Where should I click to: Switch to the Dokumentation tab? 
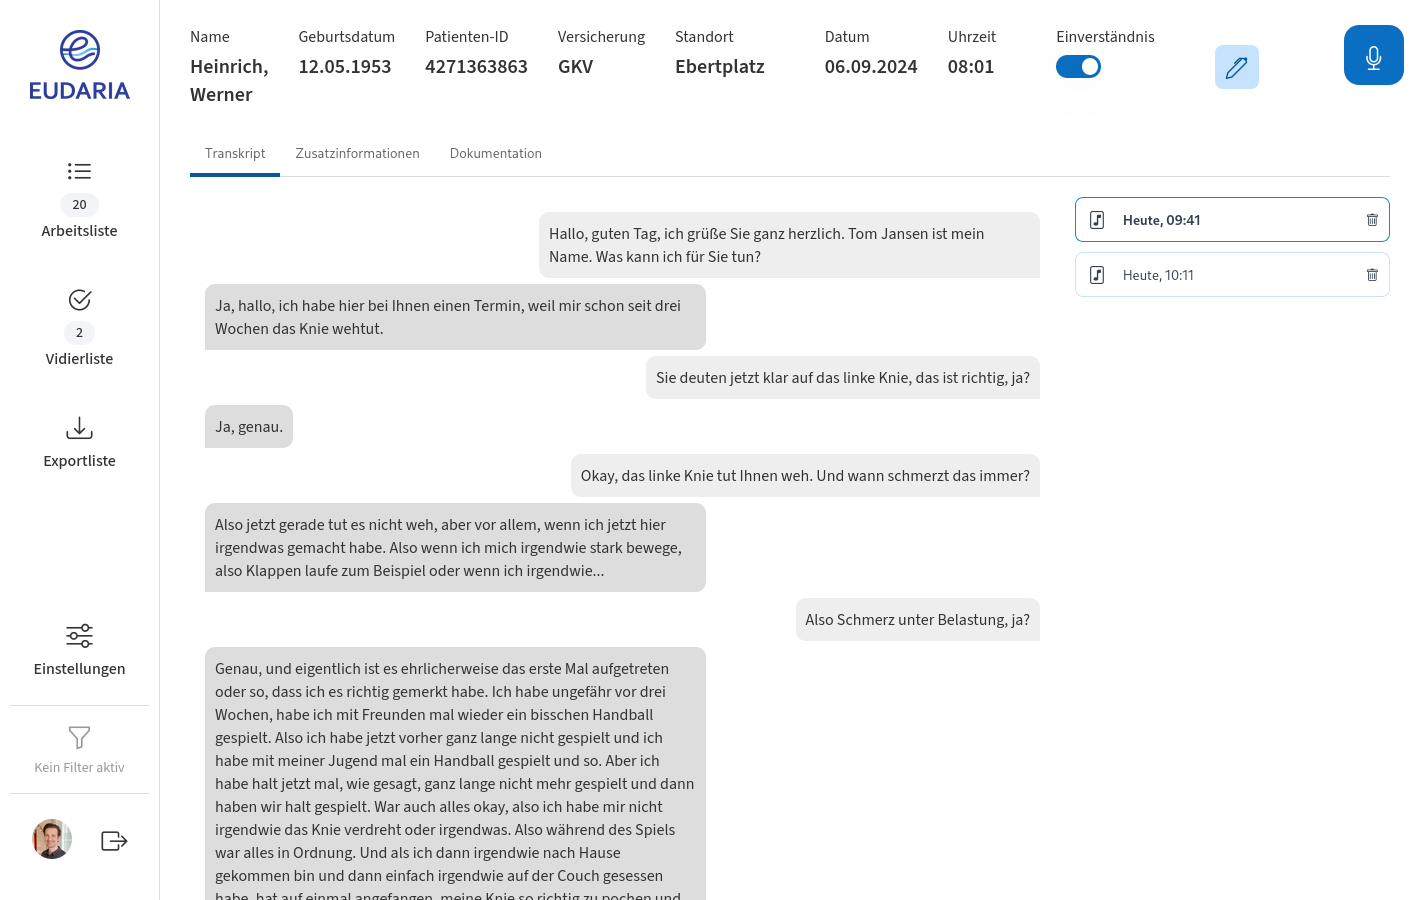(x=495, y=154)
